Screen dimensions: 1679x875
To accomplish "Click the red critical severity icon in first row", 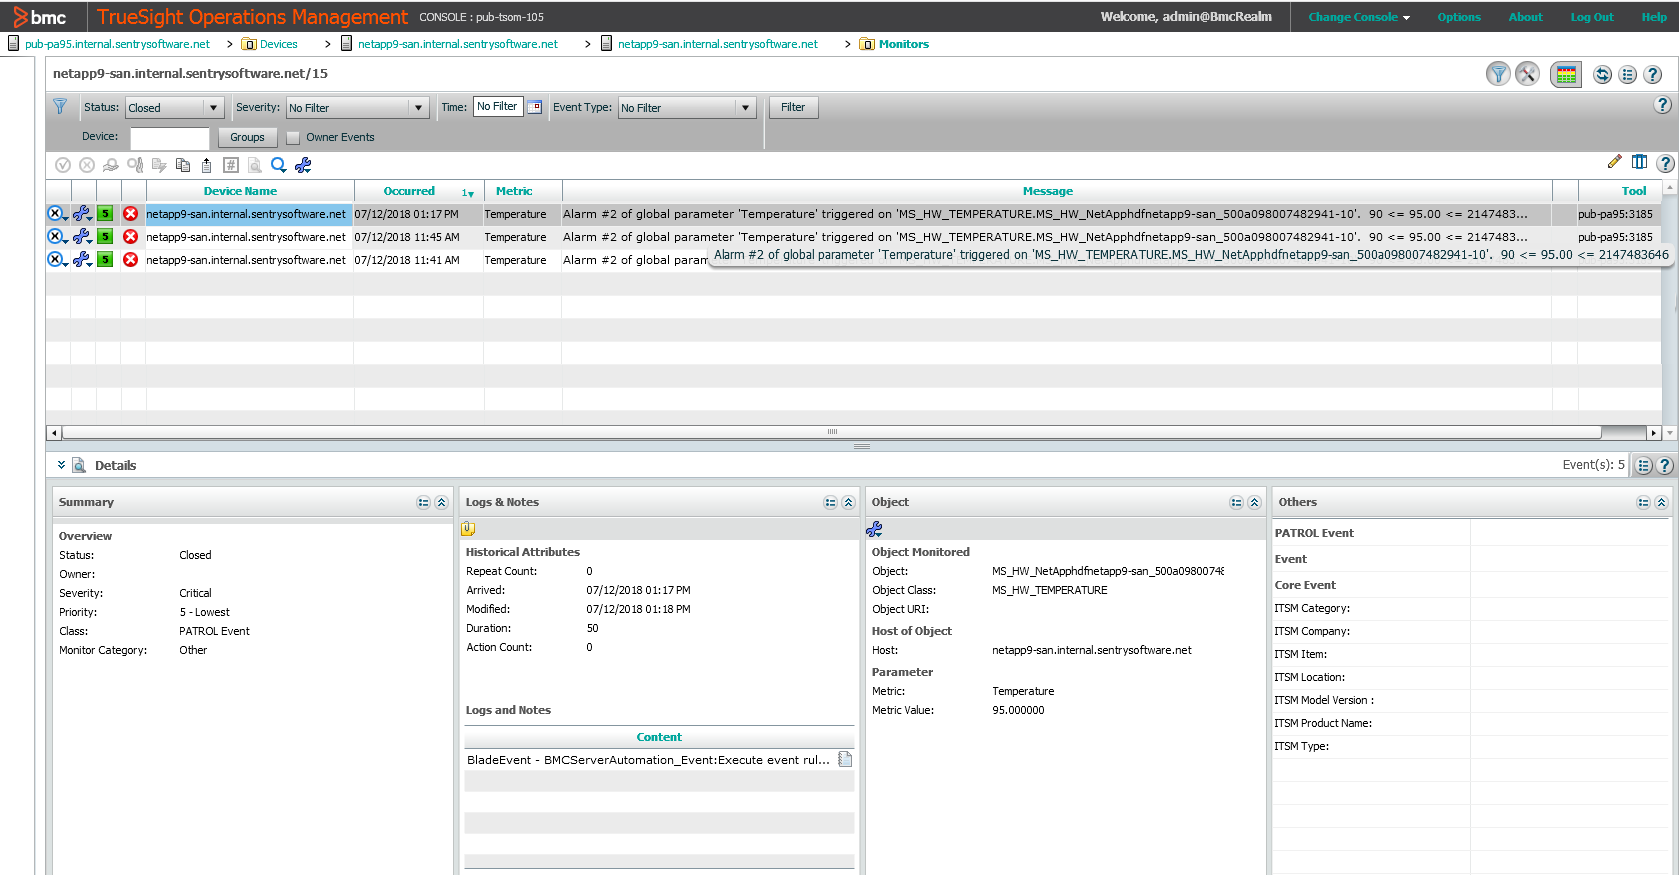I will coord(130,214).
